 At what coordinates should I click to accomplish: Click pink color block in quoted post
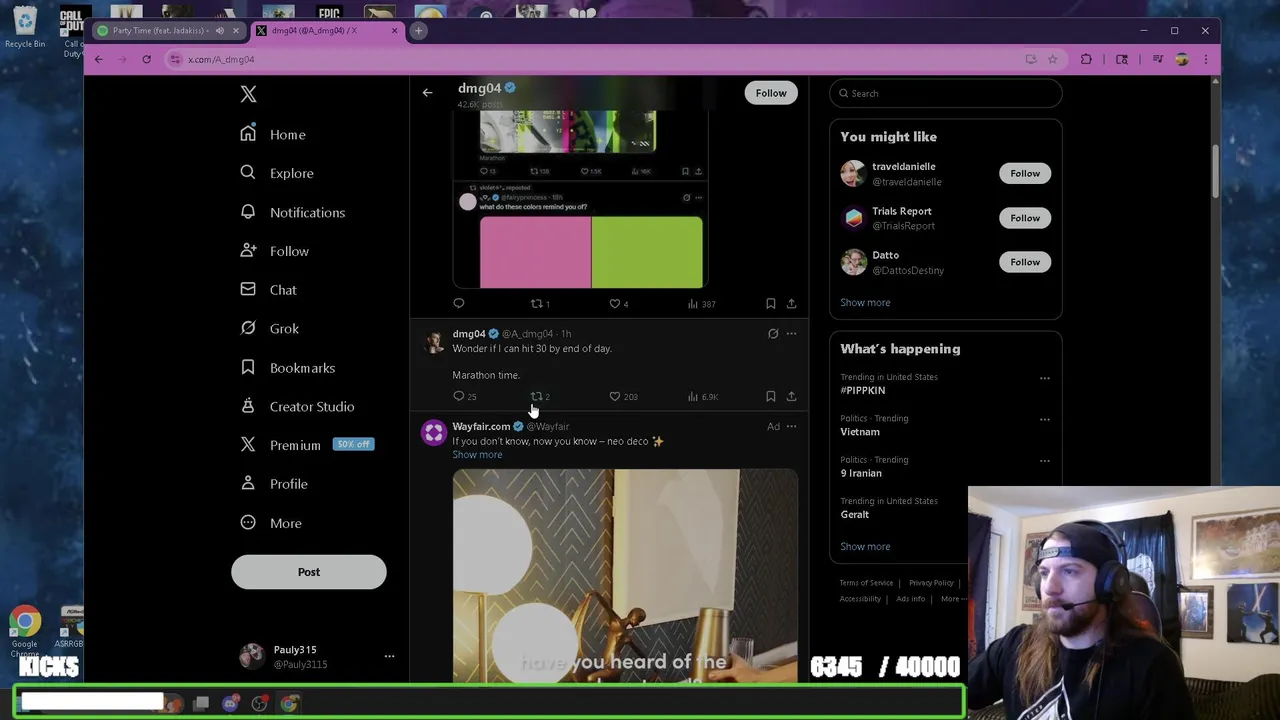(x=535, y=252)
